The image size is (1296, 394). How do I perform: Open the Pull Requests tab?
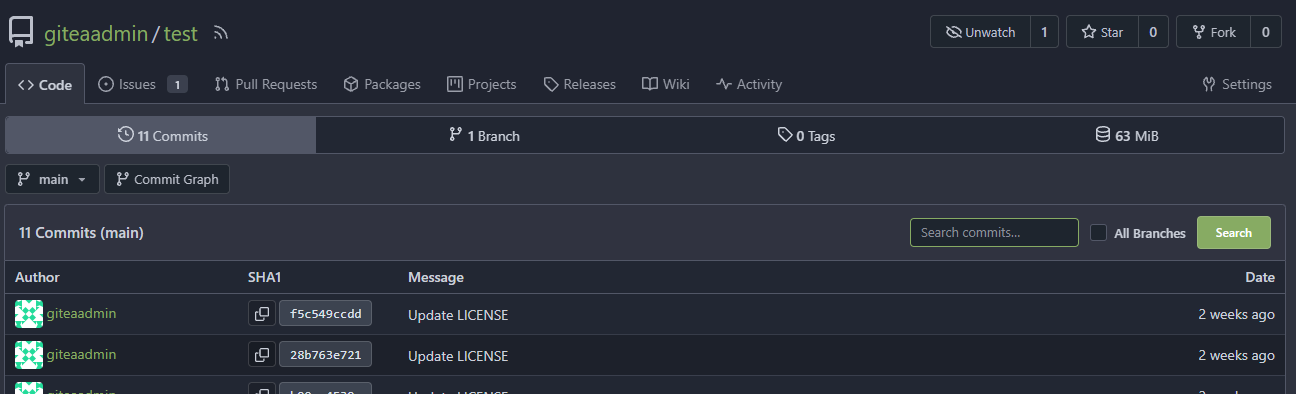point(266,84)
